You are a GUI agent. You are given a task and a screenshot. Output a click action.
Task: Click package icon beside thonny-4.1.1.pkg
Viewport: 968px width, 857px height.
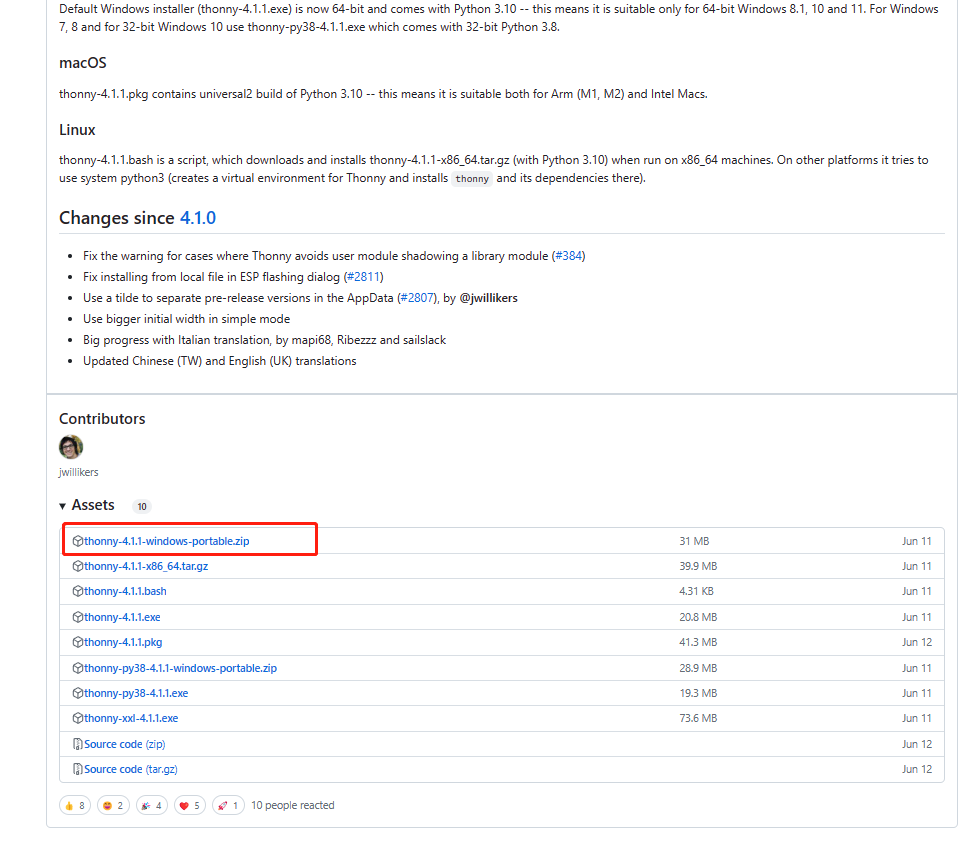78,643
